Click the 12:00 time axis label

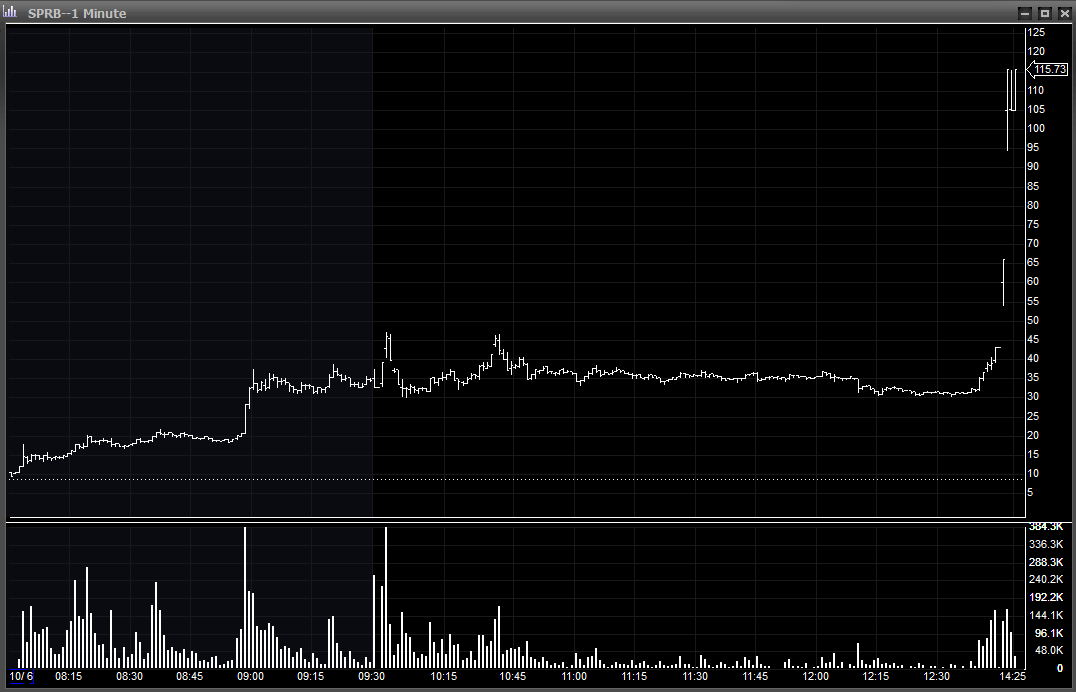(x=815, y=676)
